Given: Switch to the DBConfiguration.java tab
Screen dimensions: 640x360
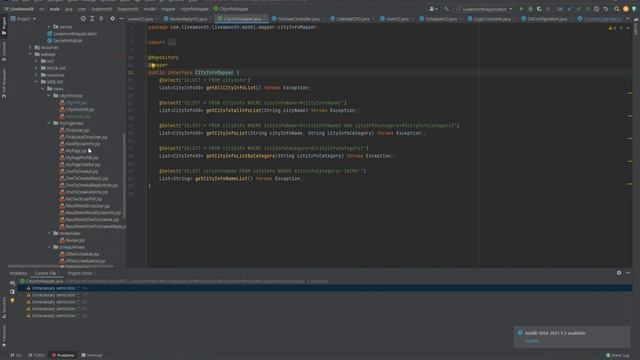Looking at the screenshot, I should [546, 19].
